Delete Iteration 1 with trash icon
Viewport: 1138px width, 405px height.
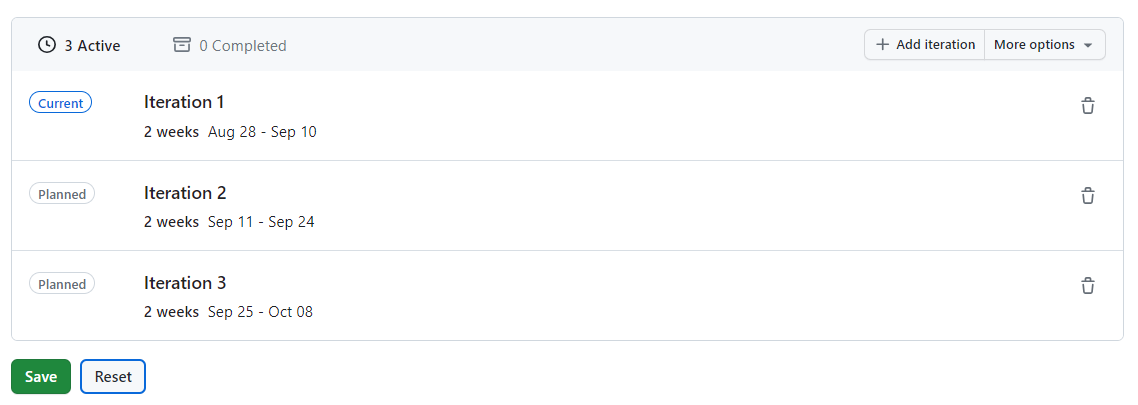coord(1087,106)
